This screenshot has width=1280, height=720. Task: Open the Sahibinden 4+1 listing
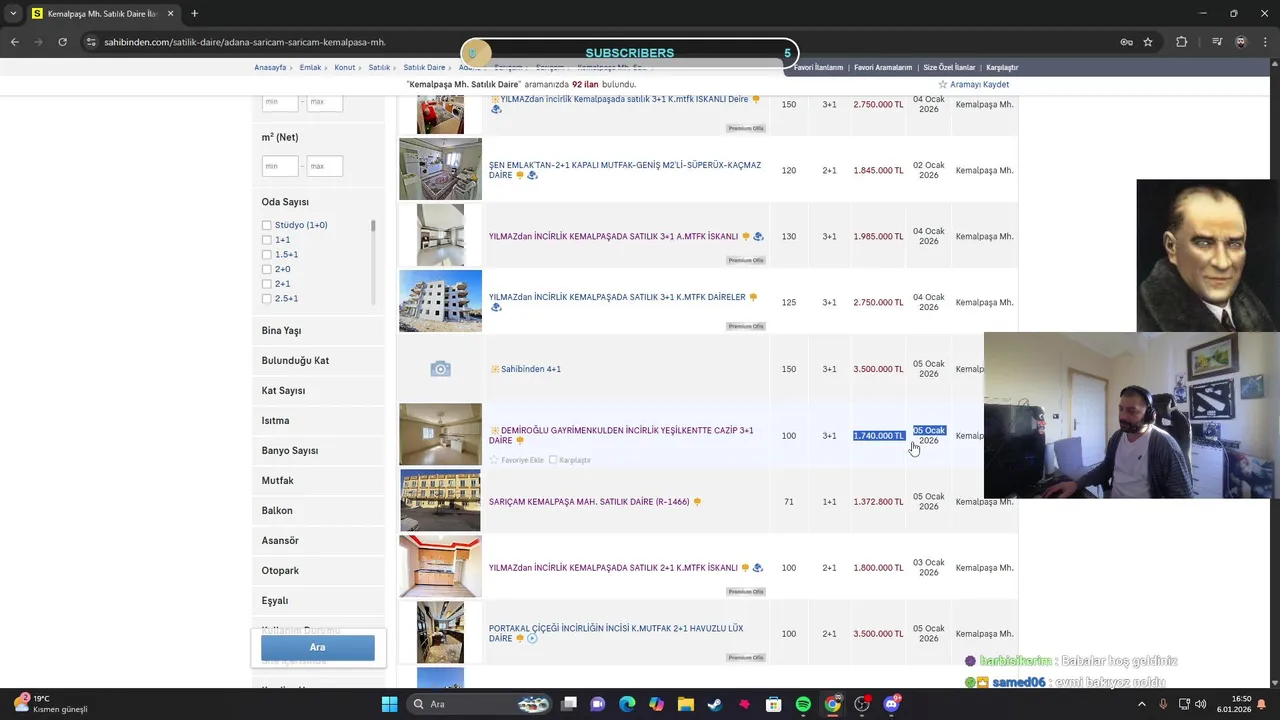530,369
